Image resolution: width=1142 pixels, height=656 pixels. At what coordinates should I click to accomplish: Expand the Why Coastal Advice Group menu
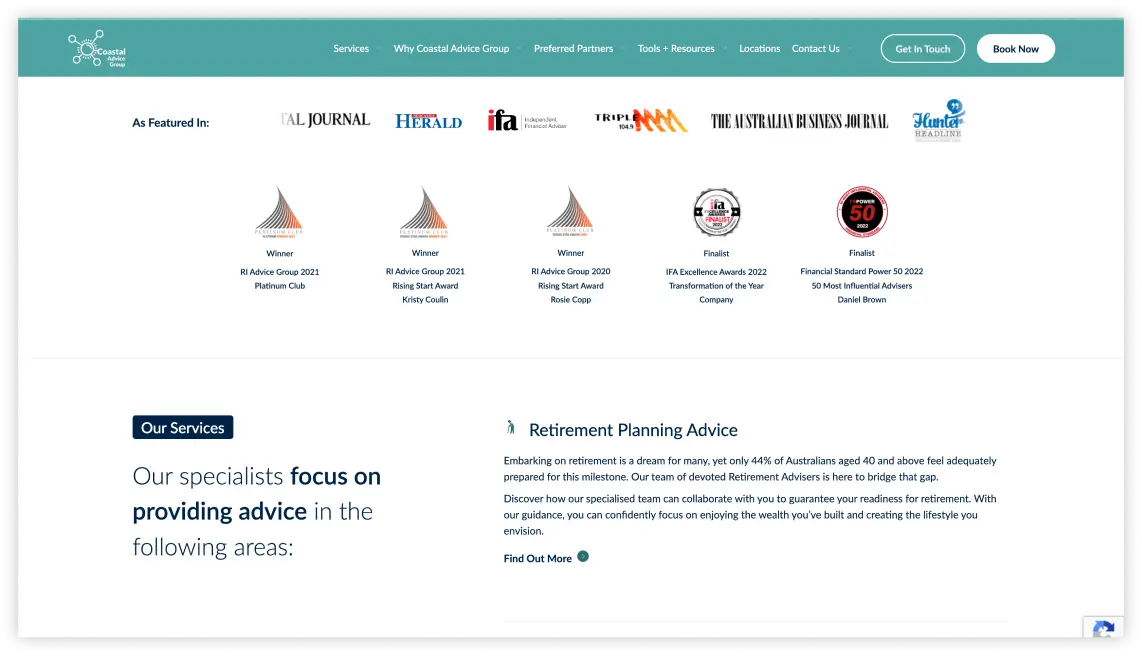451,49
